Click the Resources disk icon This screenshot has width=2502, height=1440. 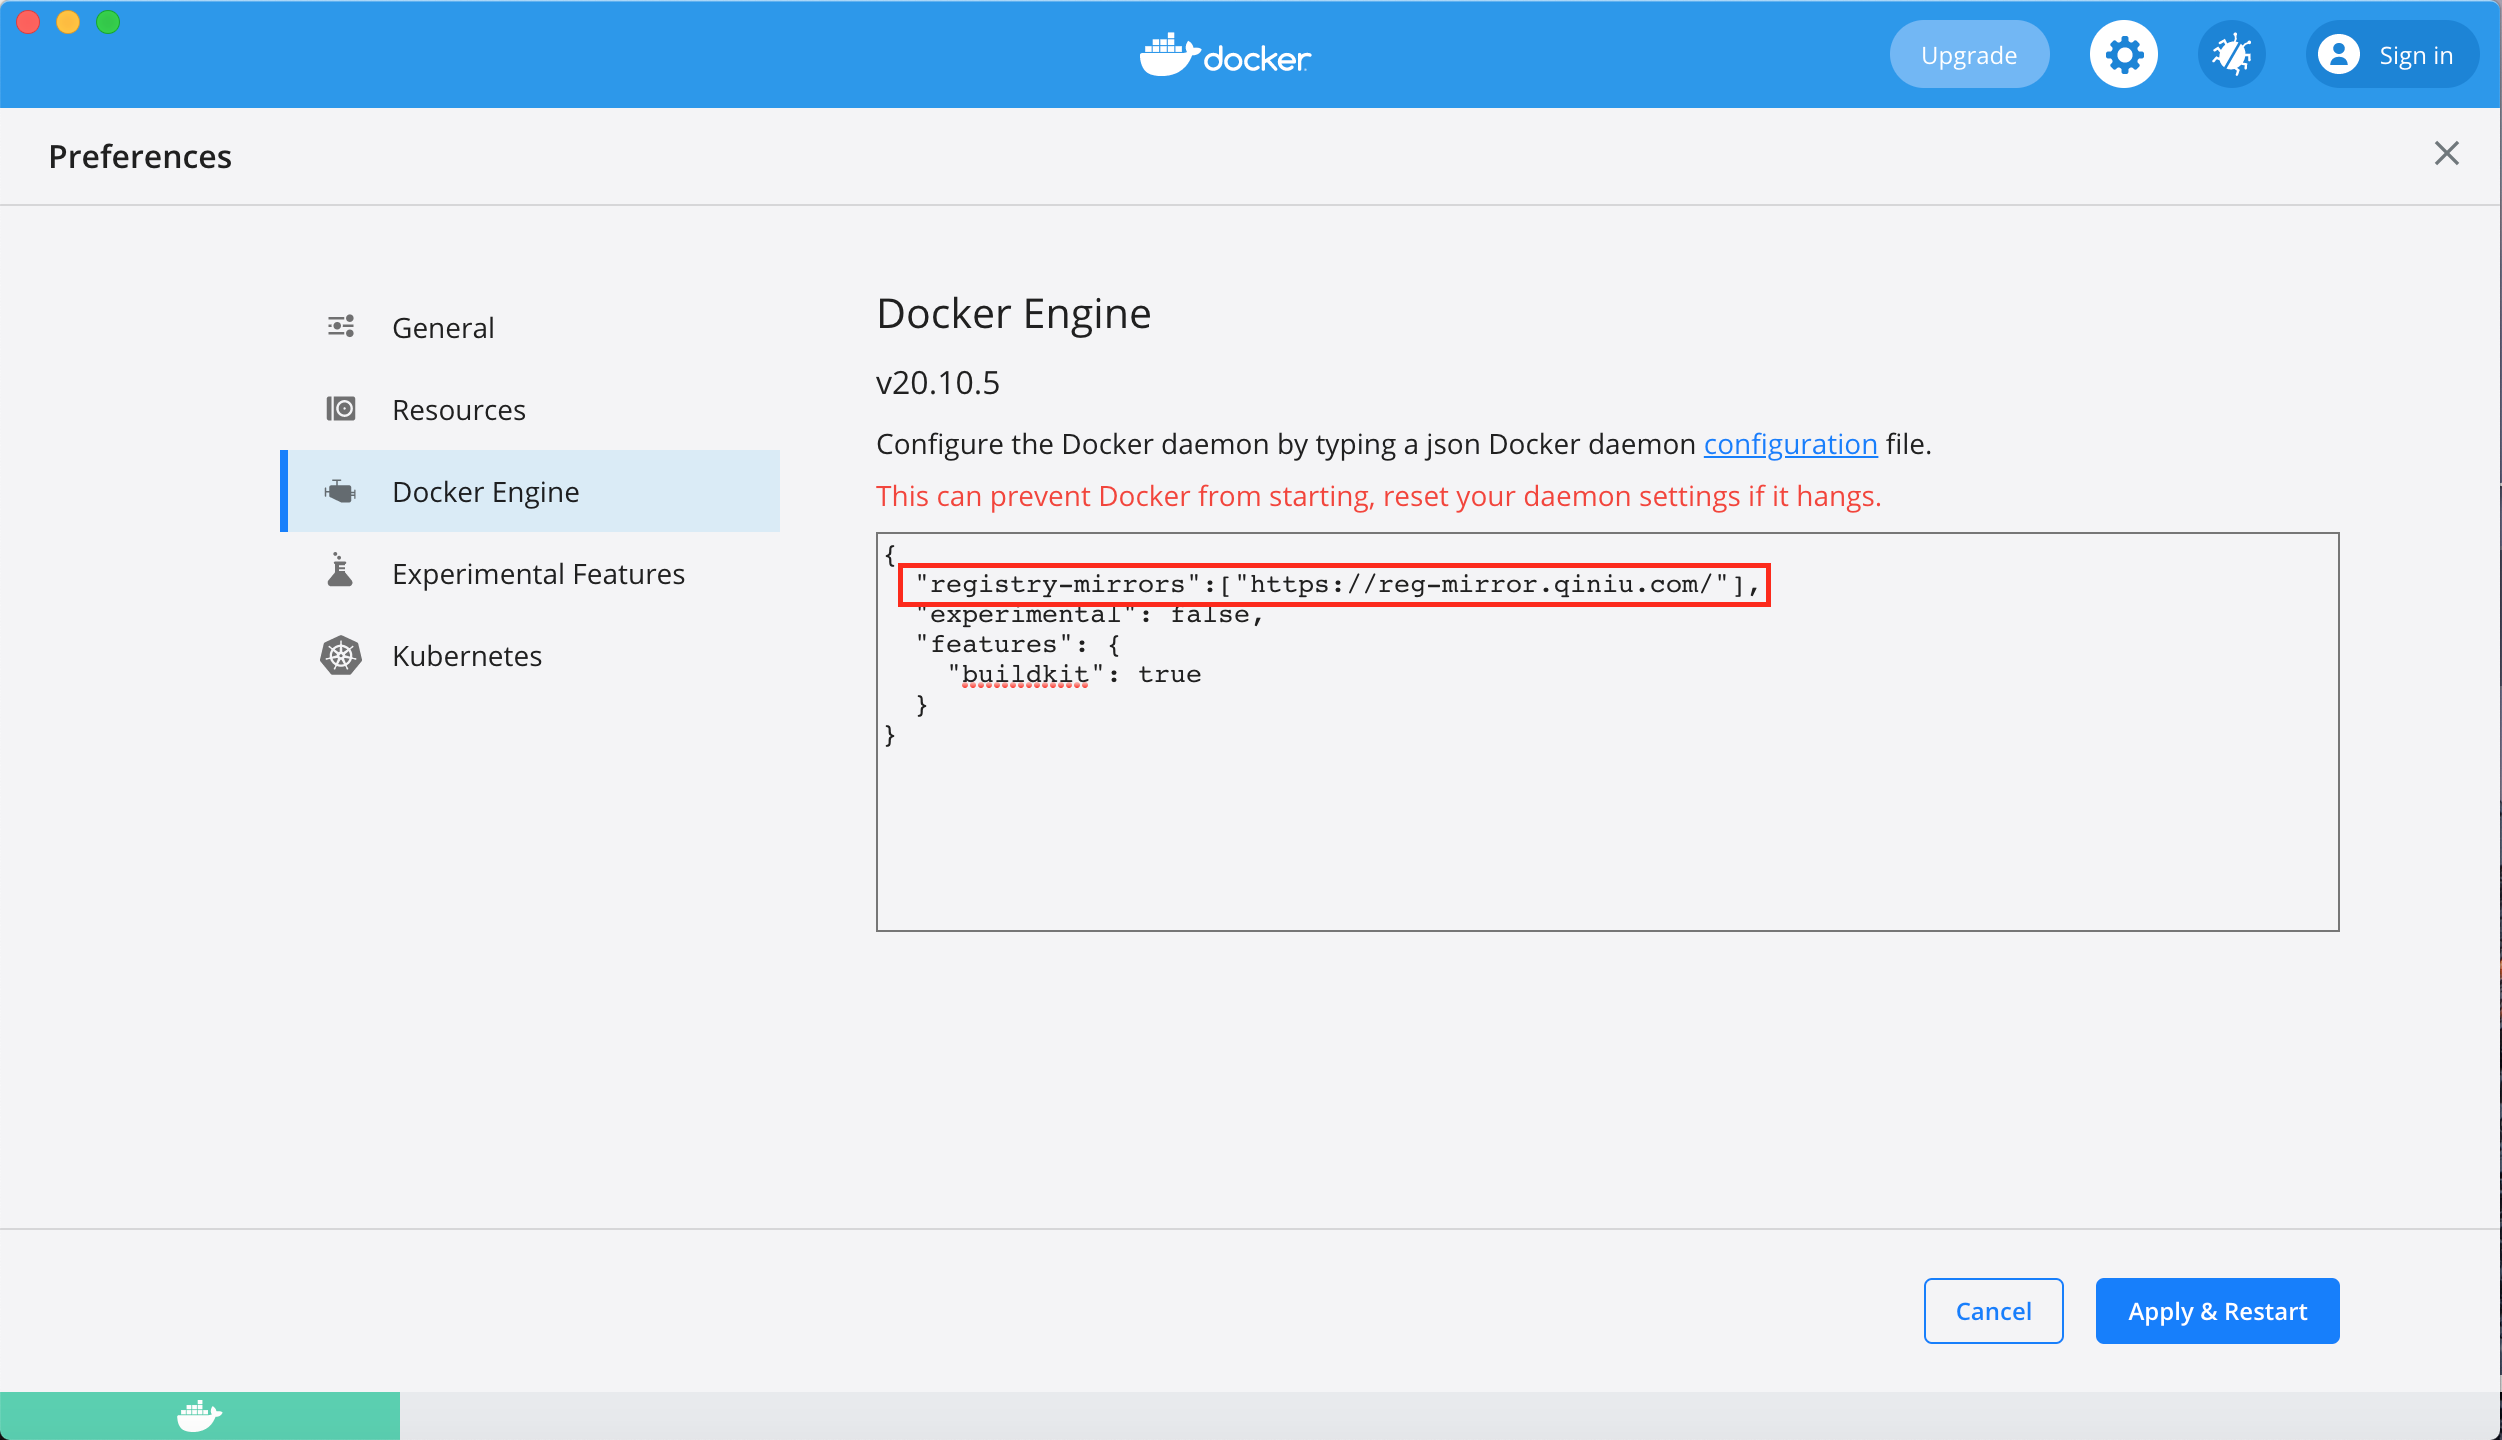tap(341, 409)
